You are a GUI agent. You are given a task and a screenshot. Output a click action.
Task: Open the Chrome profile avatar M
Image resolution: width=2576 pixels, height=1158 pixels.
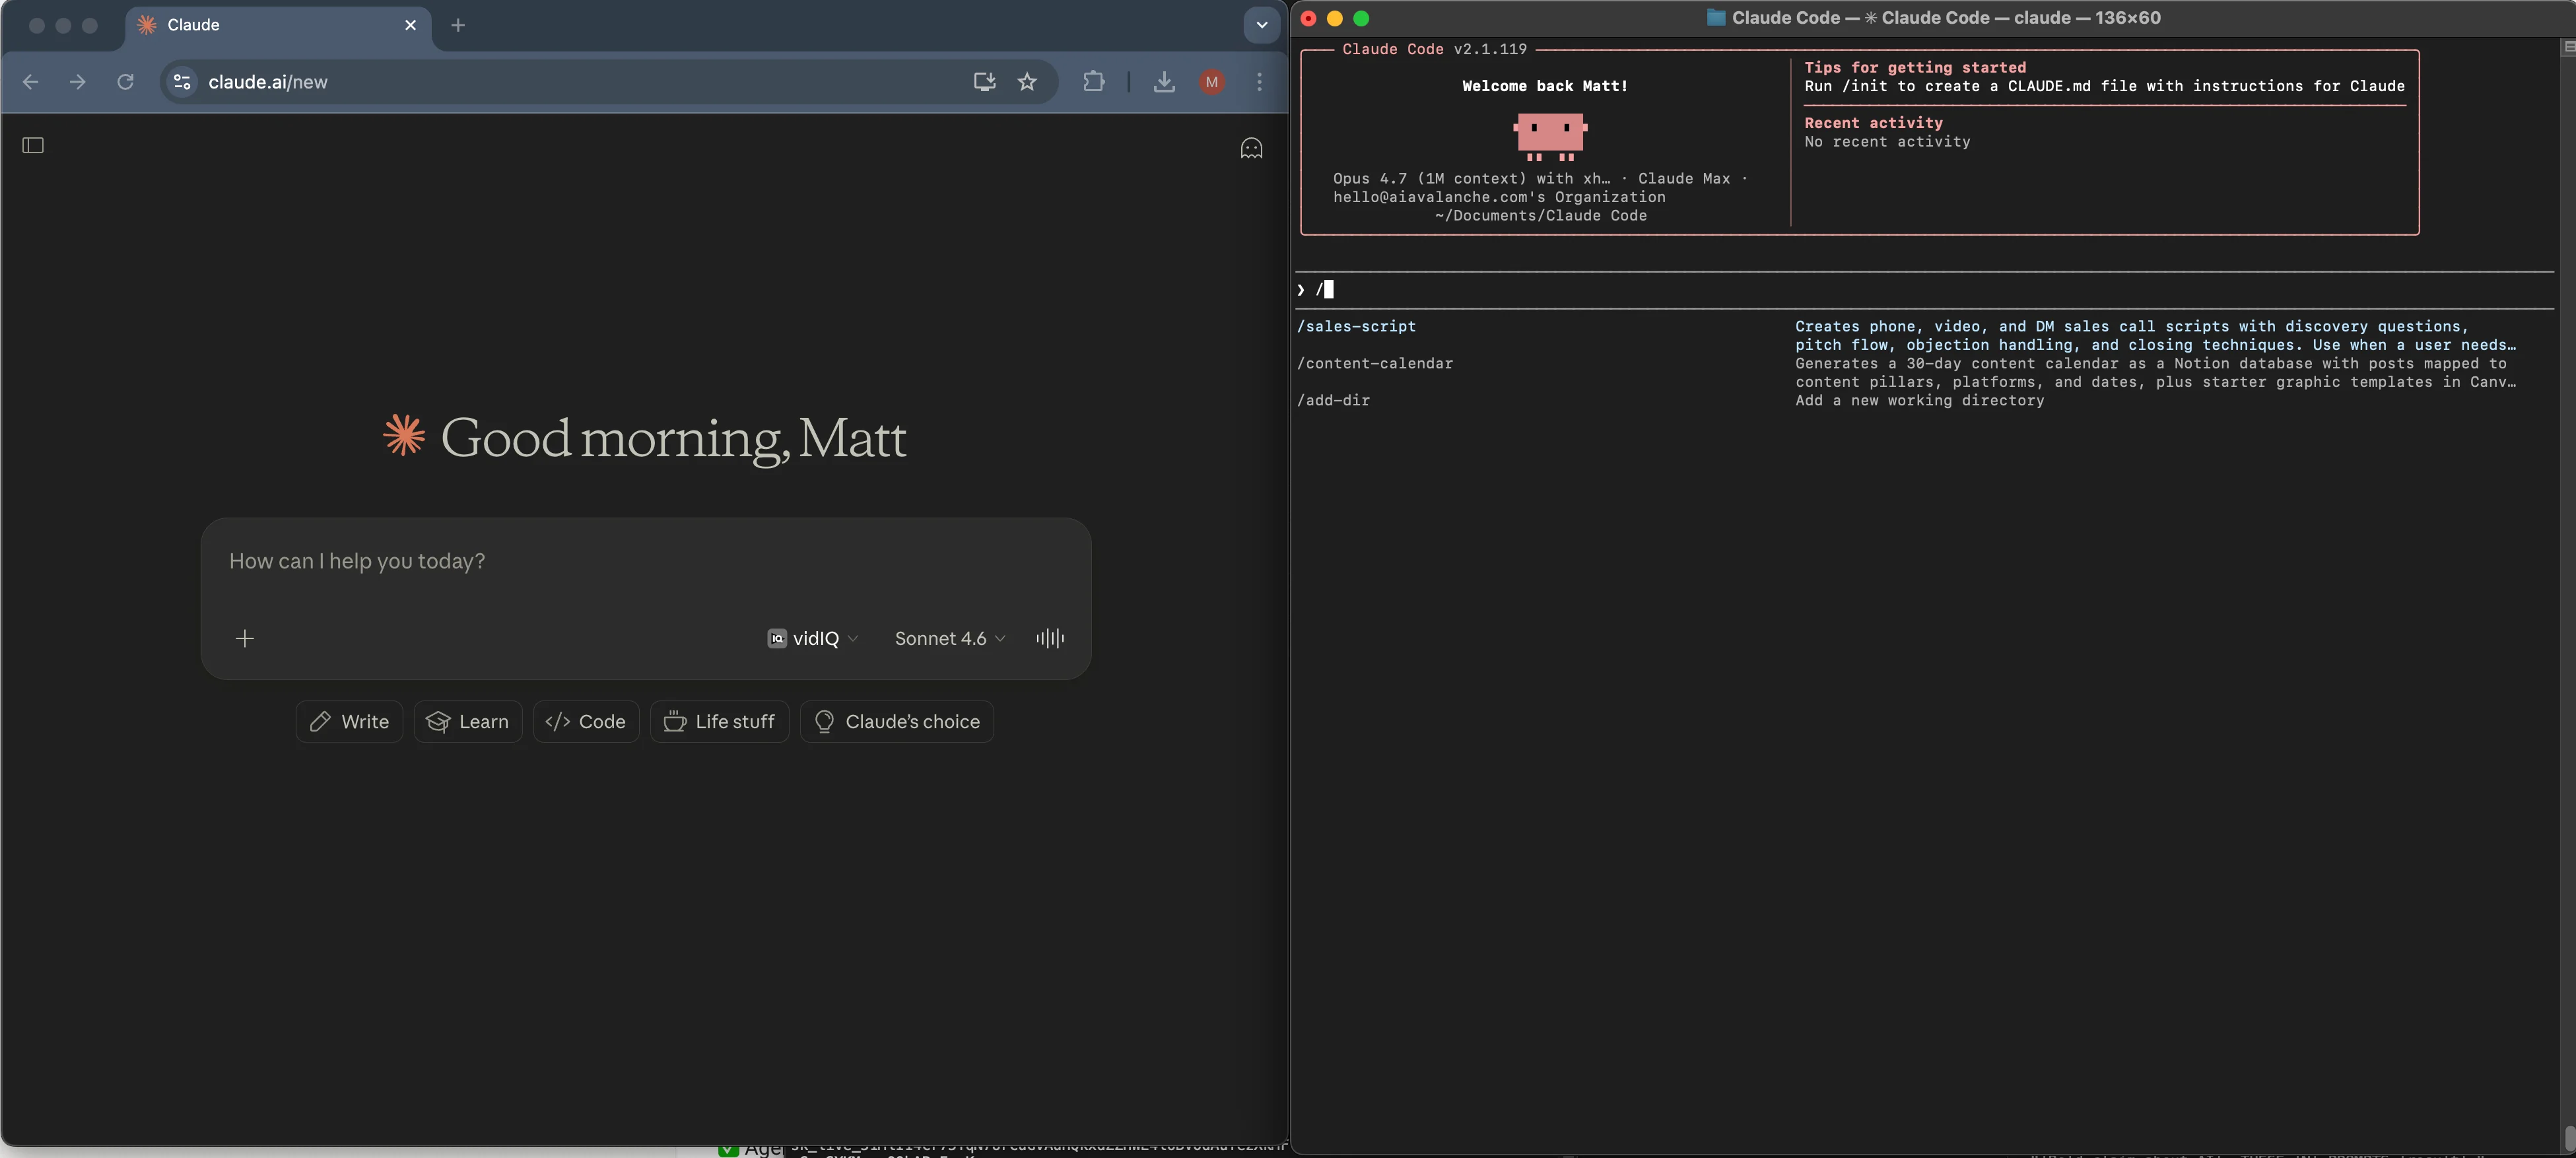pyautogui.click(x=1212, y=82)
